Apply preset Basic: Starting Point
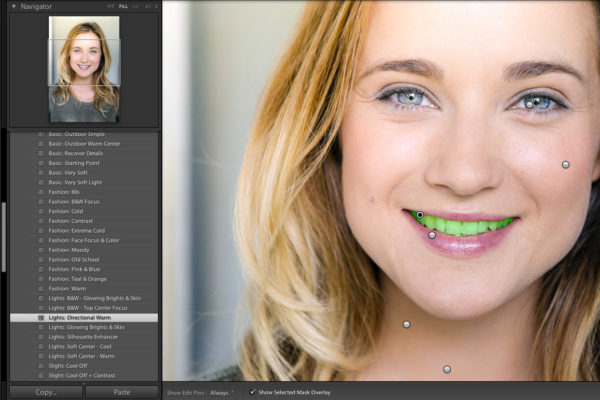This screenshot has width=600, height=400. point(84,163)
